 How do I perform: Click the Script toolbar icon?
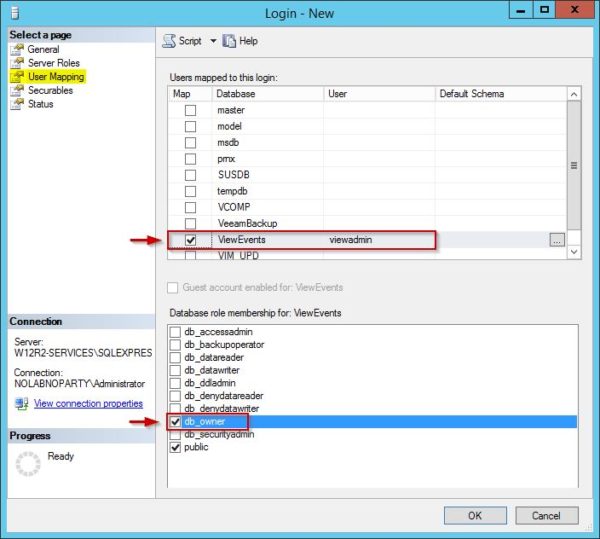click(x=169, y=41)
